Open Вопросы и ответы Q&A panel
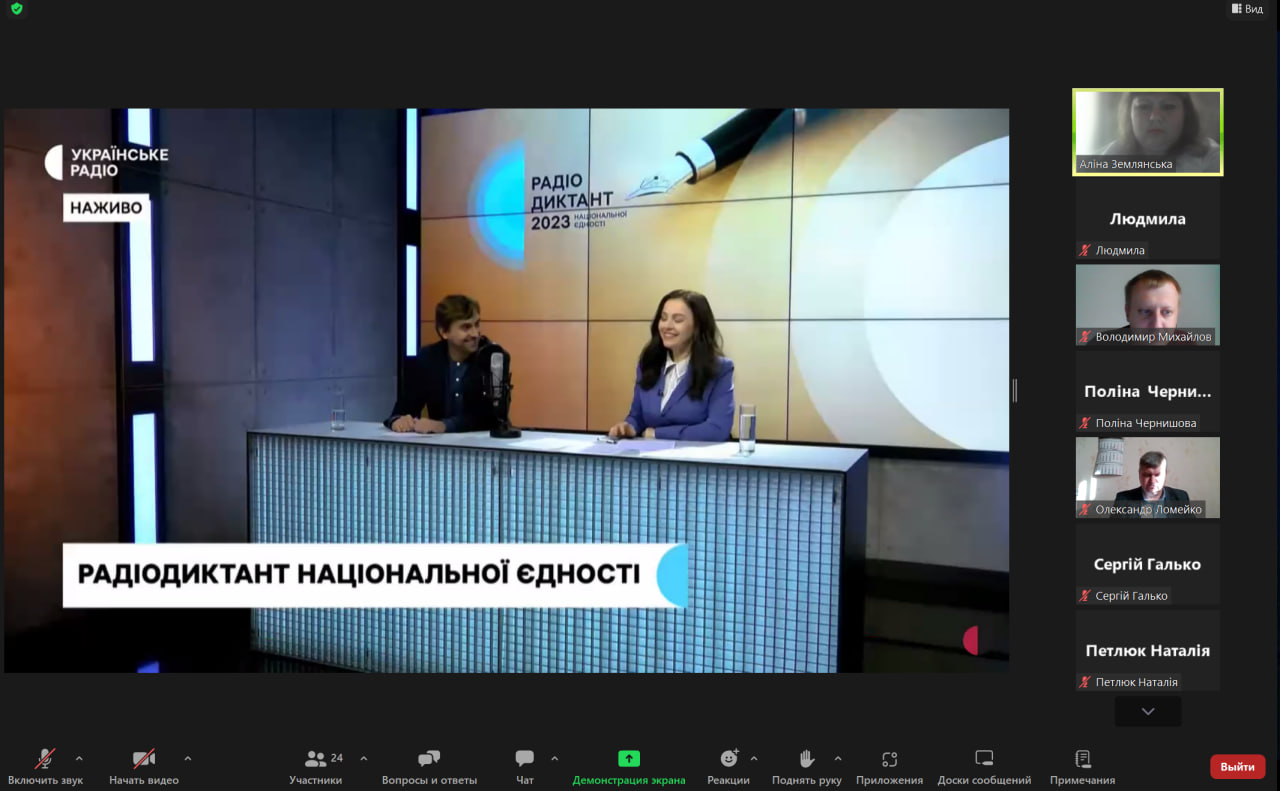The width and height of the screenshot is (1280, 791). (x=429, y=766)
